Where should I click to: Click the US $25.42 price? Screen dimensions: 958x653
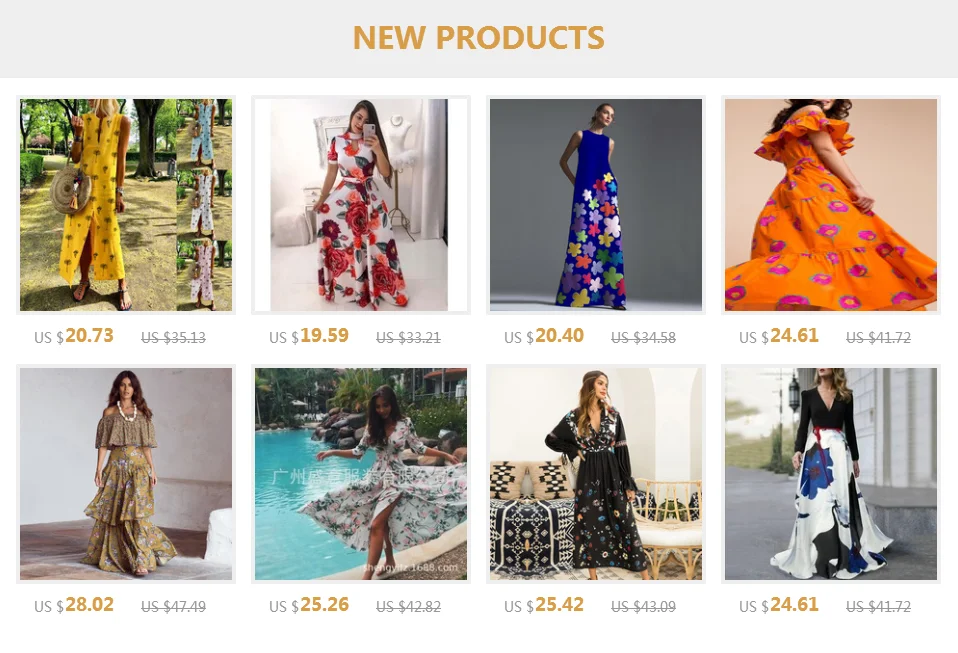click(x=544, y=605)
